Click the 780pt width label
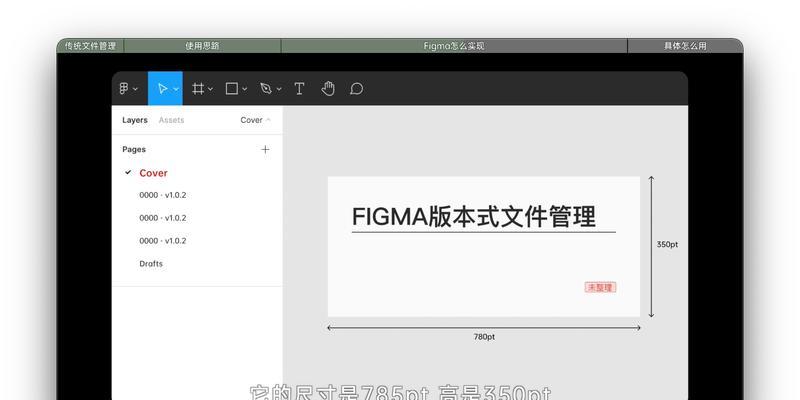Image resolution: width=800 pixels, height=400 pixels. tap(484, 337)
